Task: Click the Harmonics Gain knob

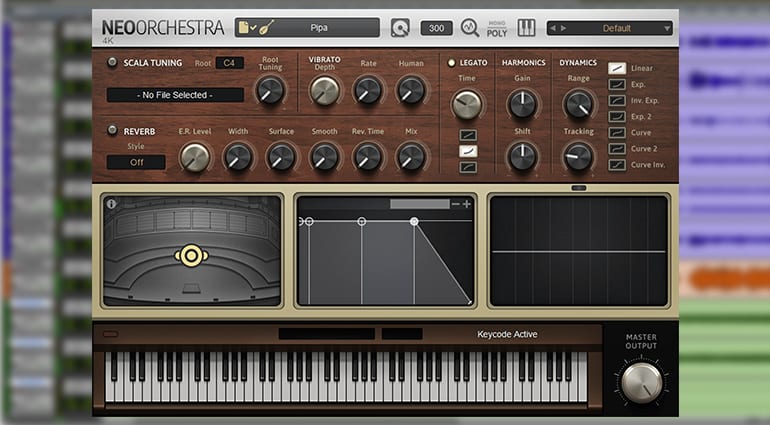Action: coord(522,105)
